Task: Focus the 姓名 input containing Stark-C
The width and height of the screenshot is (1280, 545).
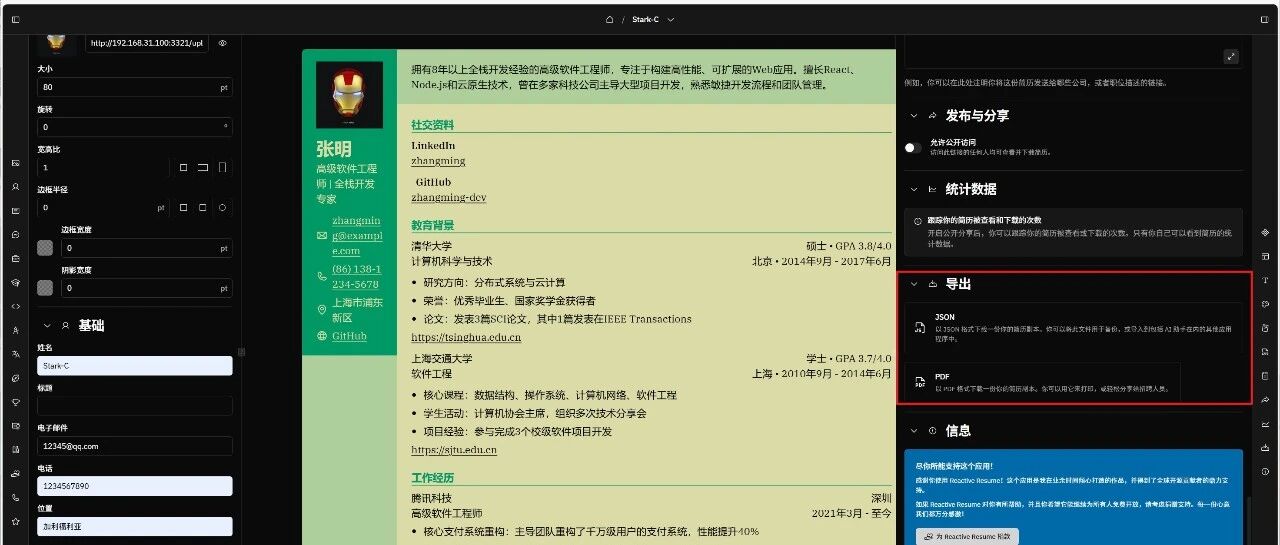Action: click(x=135, y=366)
